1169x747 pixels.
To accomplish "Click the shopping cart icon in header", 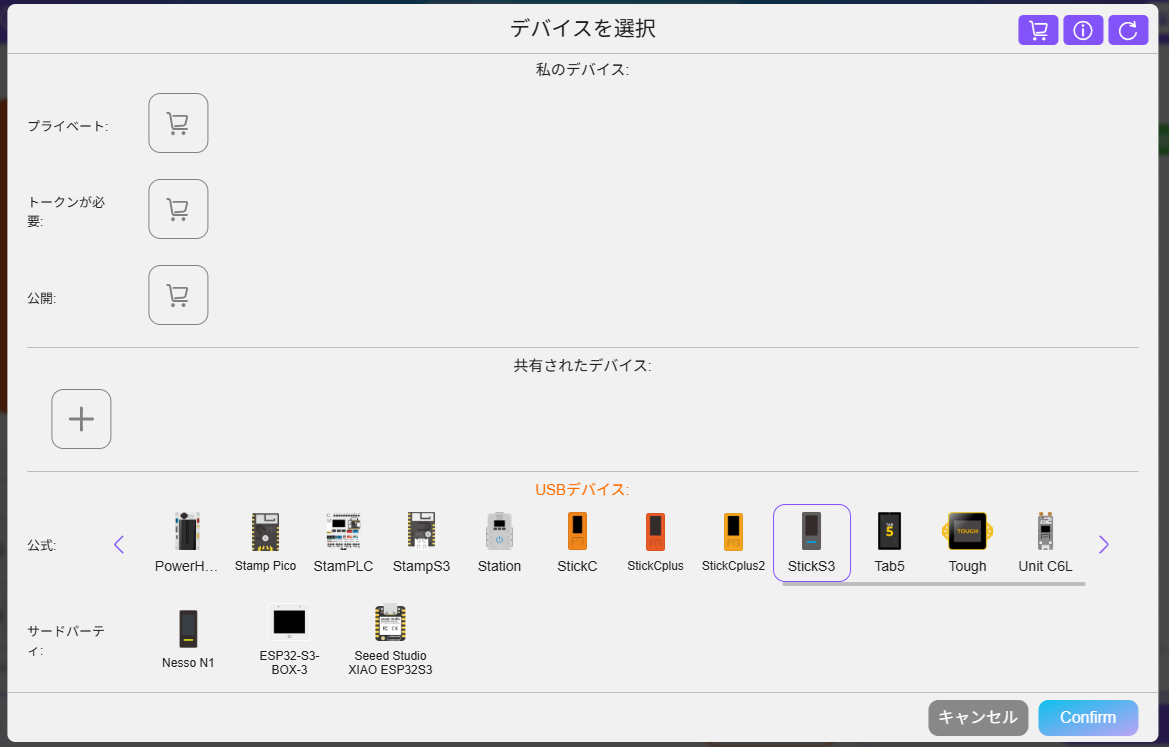I will (1038, 30).
